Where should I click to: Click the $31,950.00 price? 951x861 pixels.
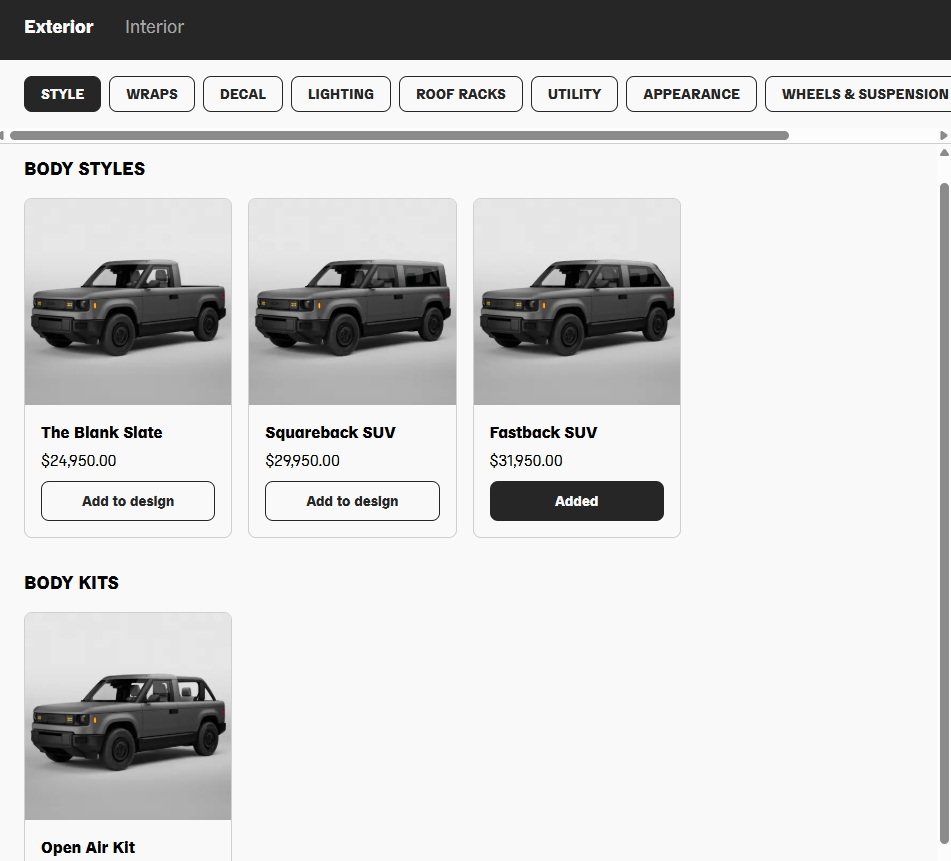tap(526, 461)
